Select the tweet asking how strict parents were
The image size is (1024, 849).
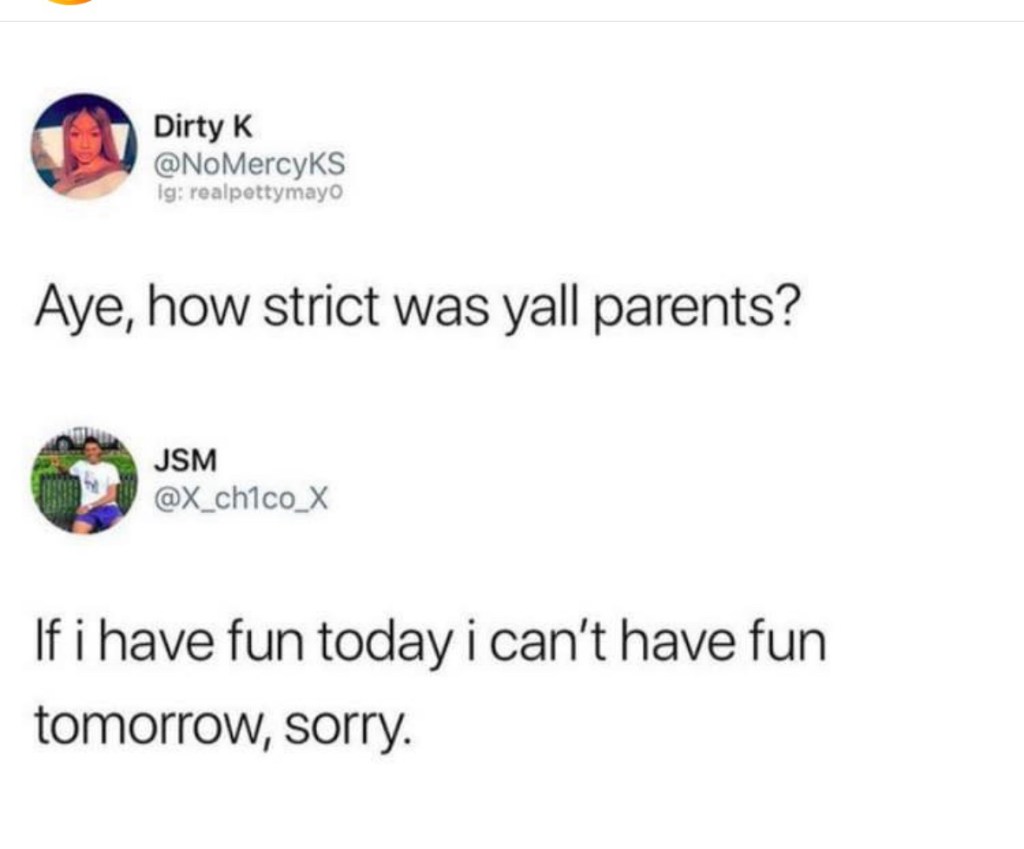click(417, 308)
